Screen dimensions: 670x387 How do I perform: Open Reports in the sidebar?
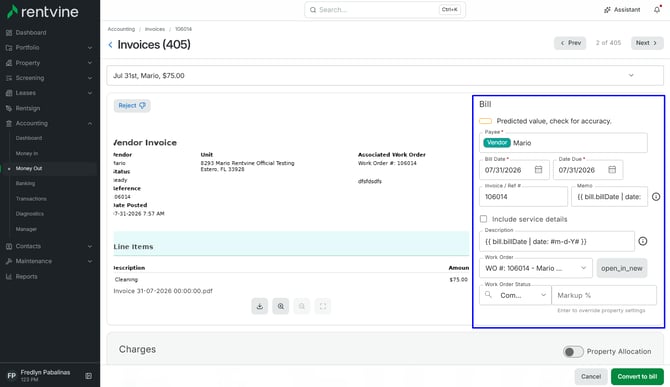[26, 276]
